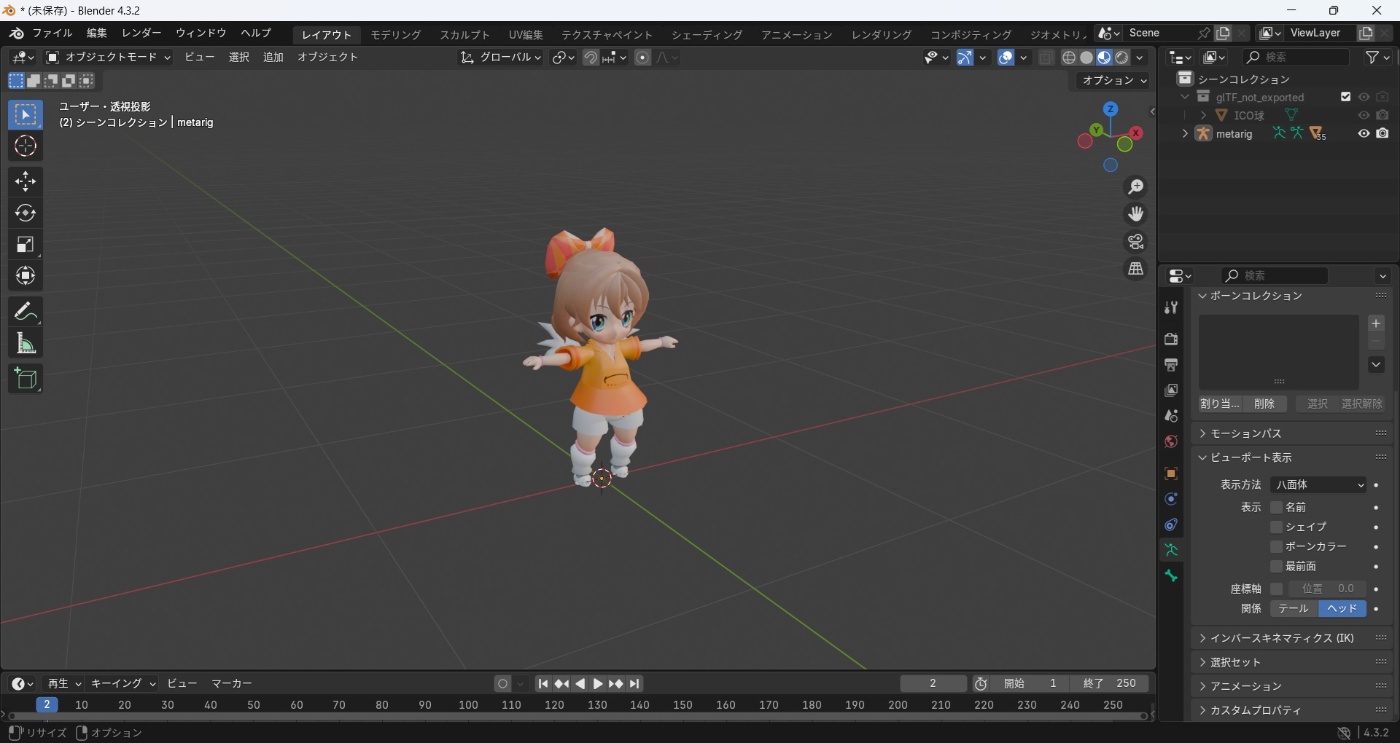The height and width of the screenshot is (743, 1400).
Task: Enable the シェイプ display checkbox
Action: coord(1276,527)
